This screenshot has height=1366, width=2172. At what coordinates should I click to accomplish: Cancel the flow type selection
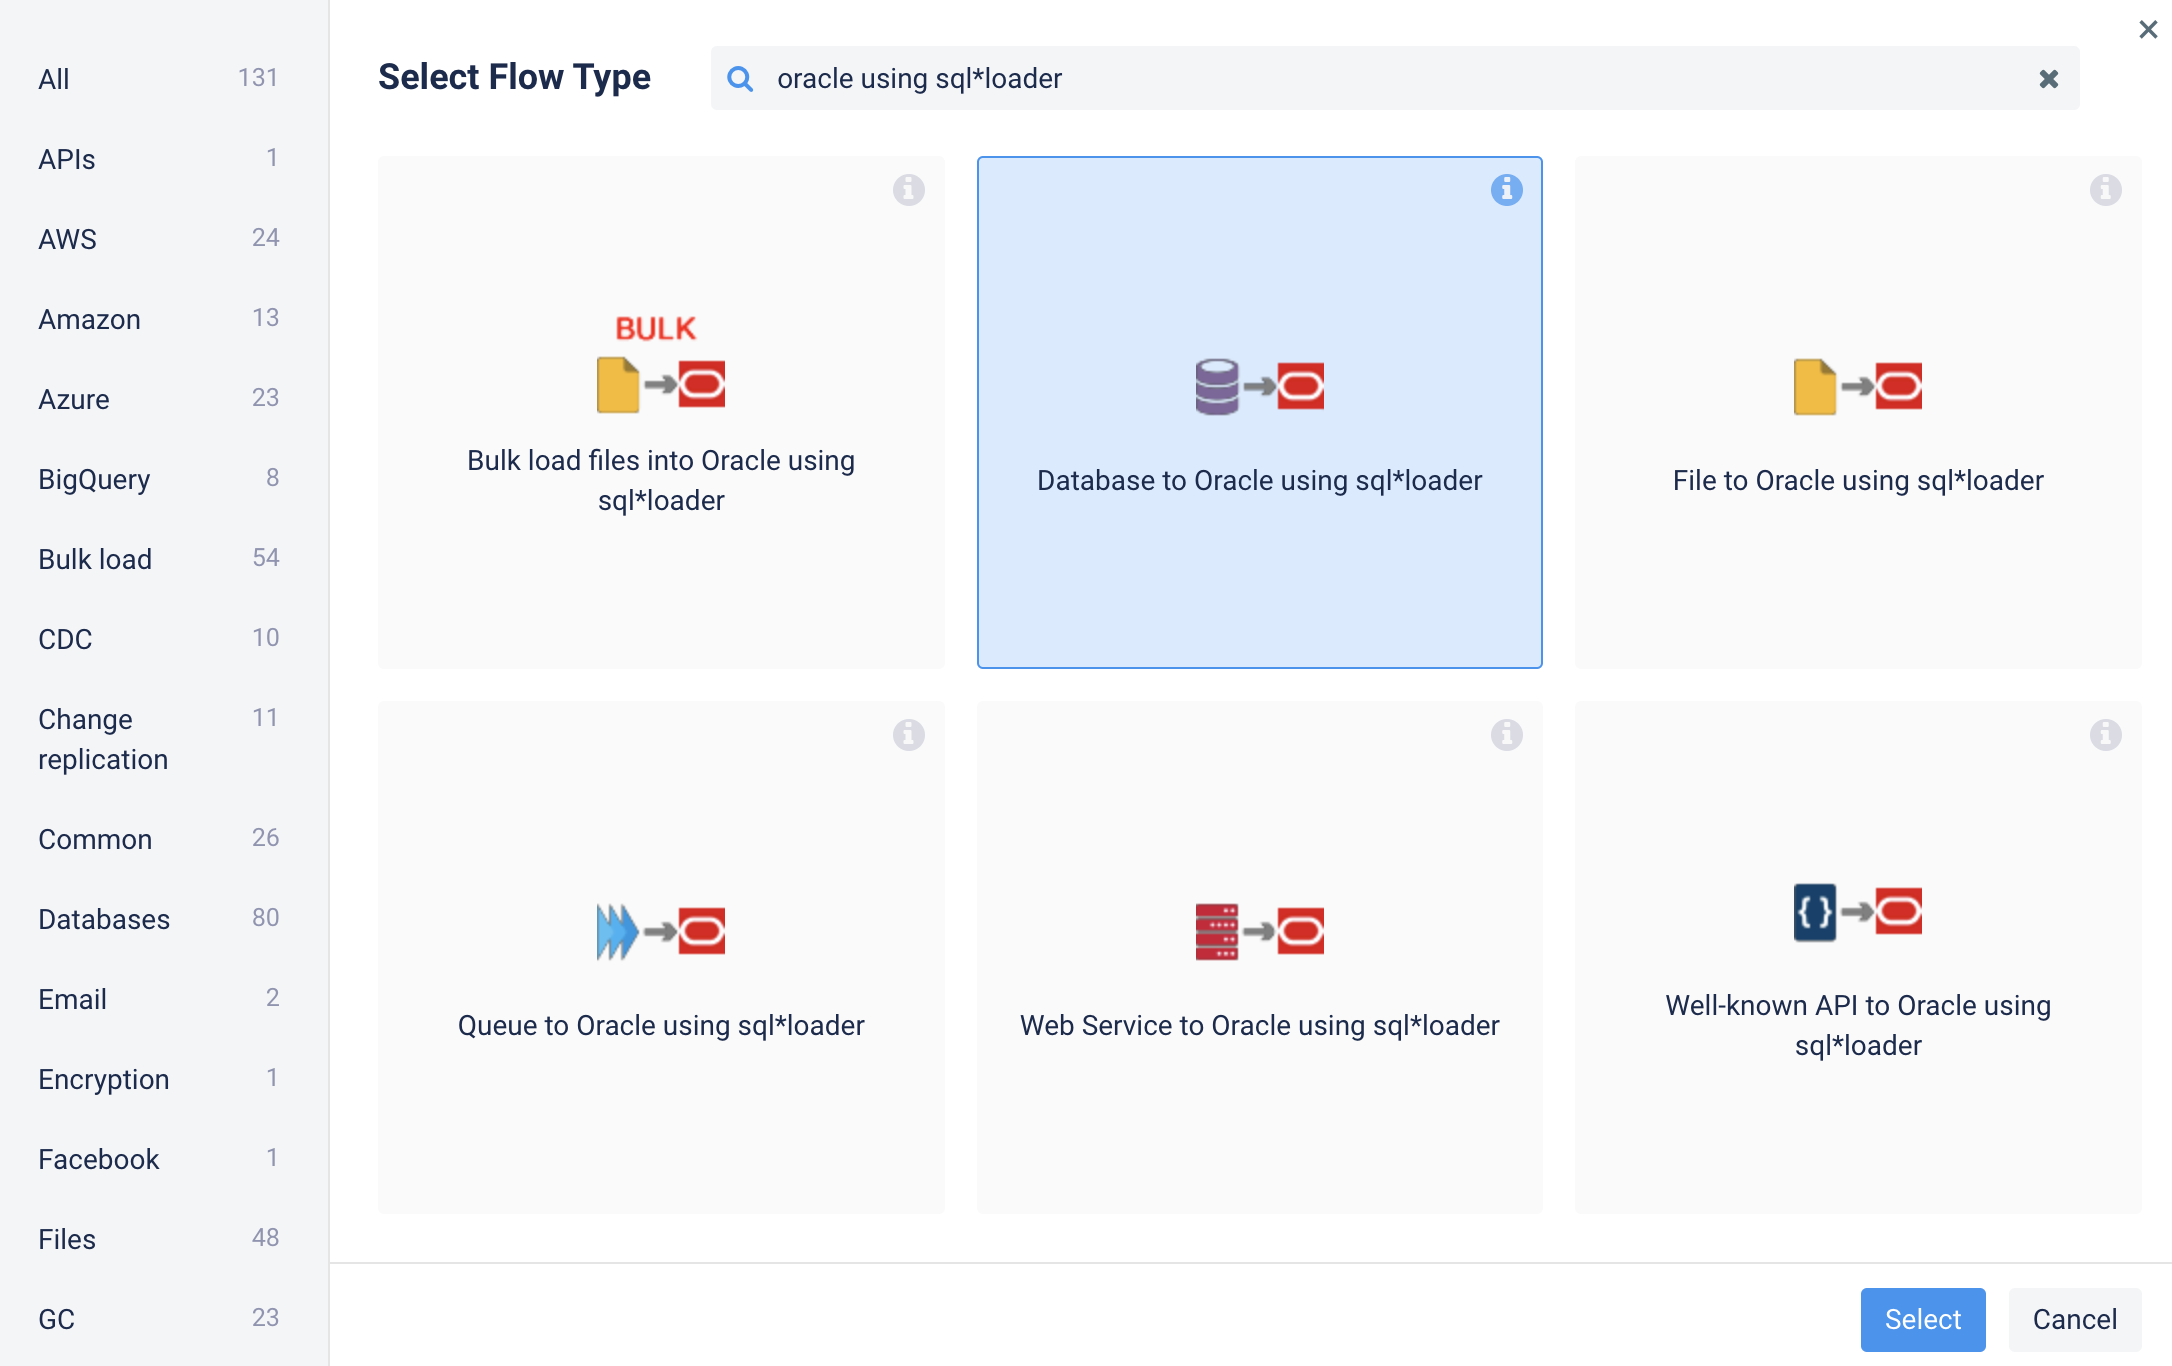(2074, 1319)
